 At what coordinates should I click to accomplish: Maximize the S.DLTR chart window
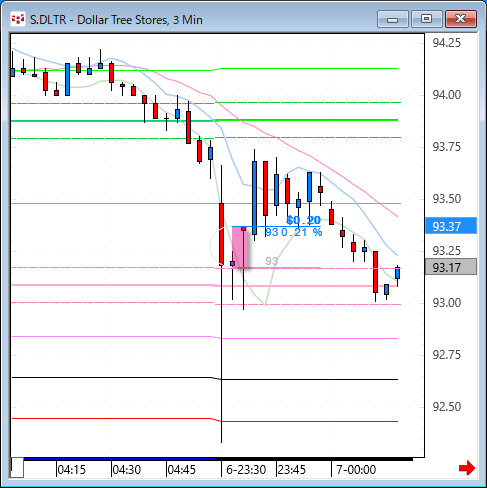click(x=426, y=19)
